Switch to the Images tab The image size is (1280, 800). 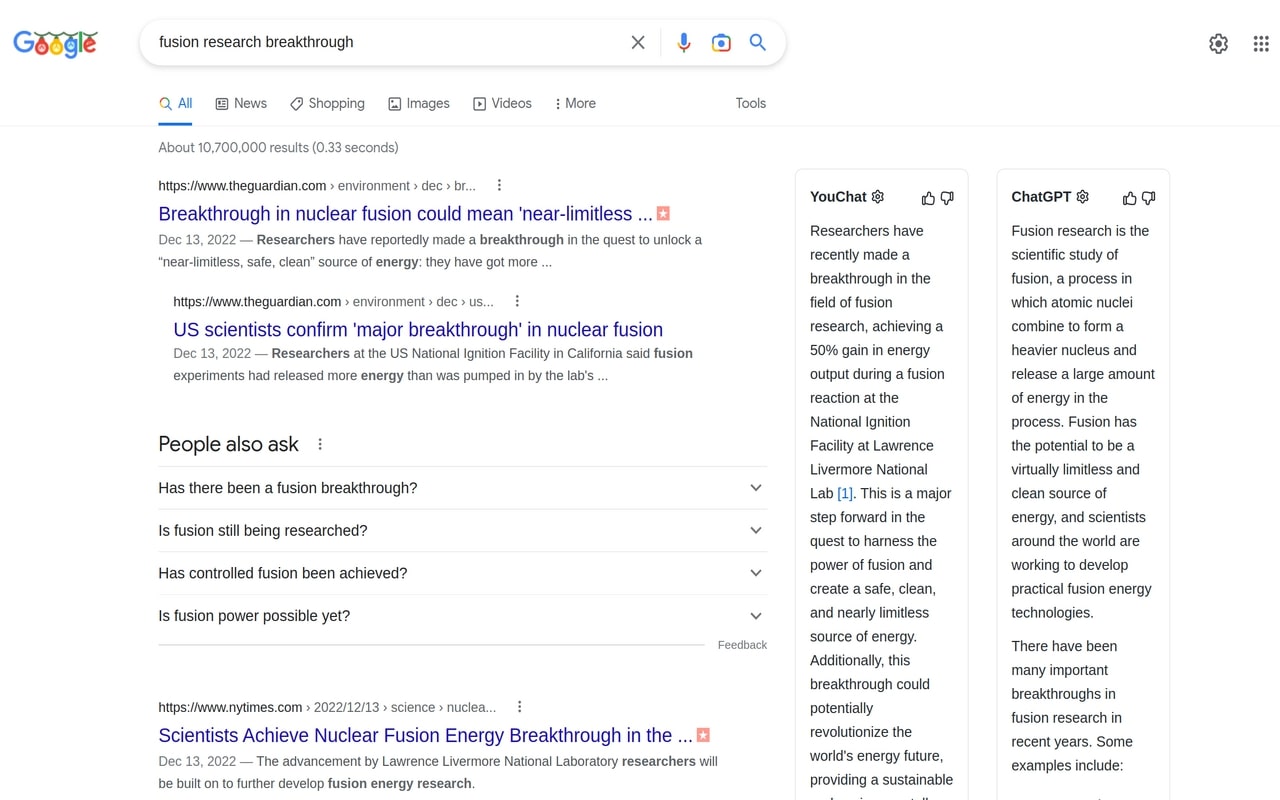pyautogui.click(x=419, y=103)
